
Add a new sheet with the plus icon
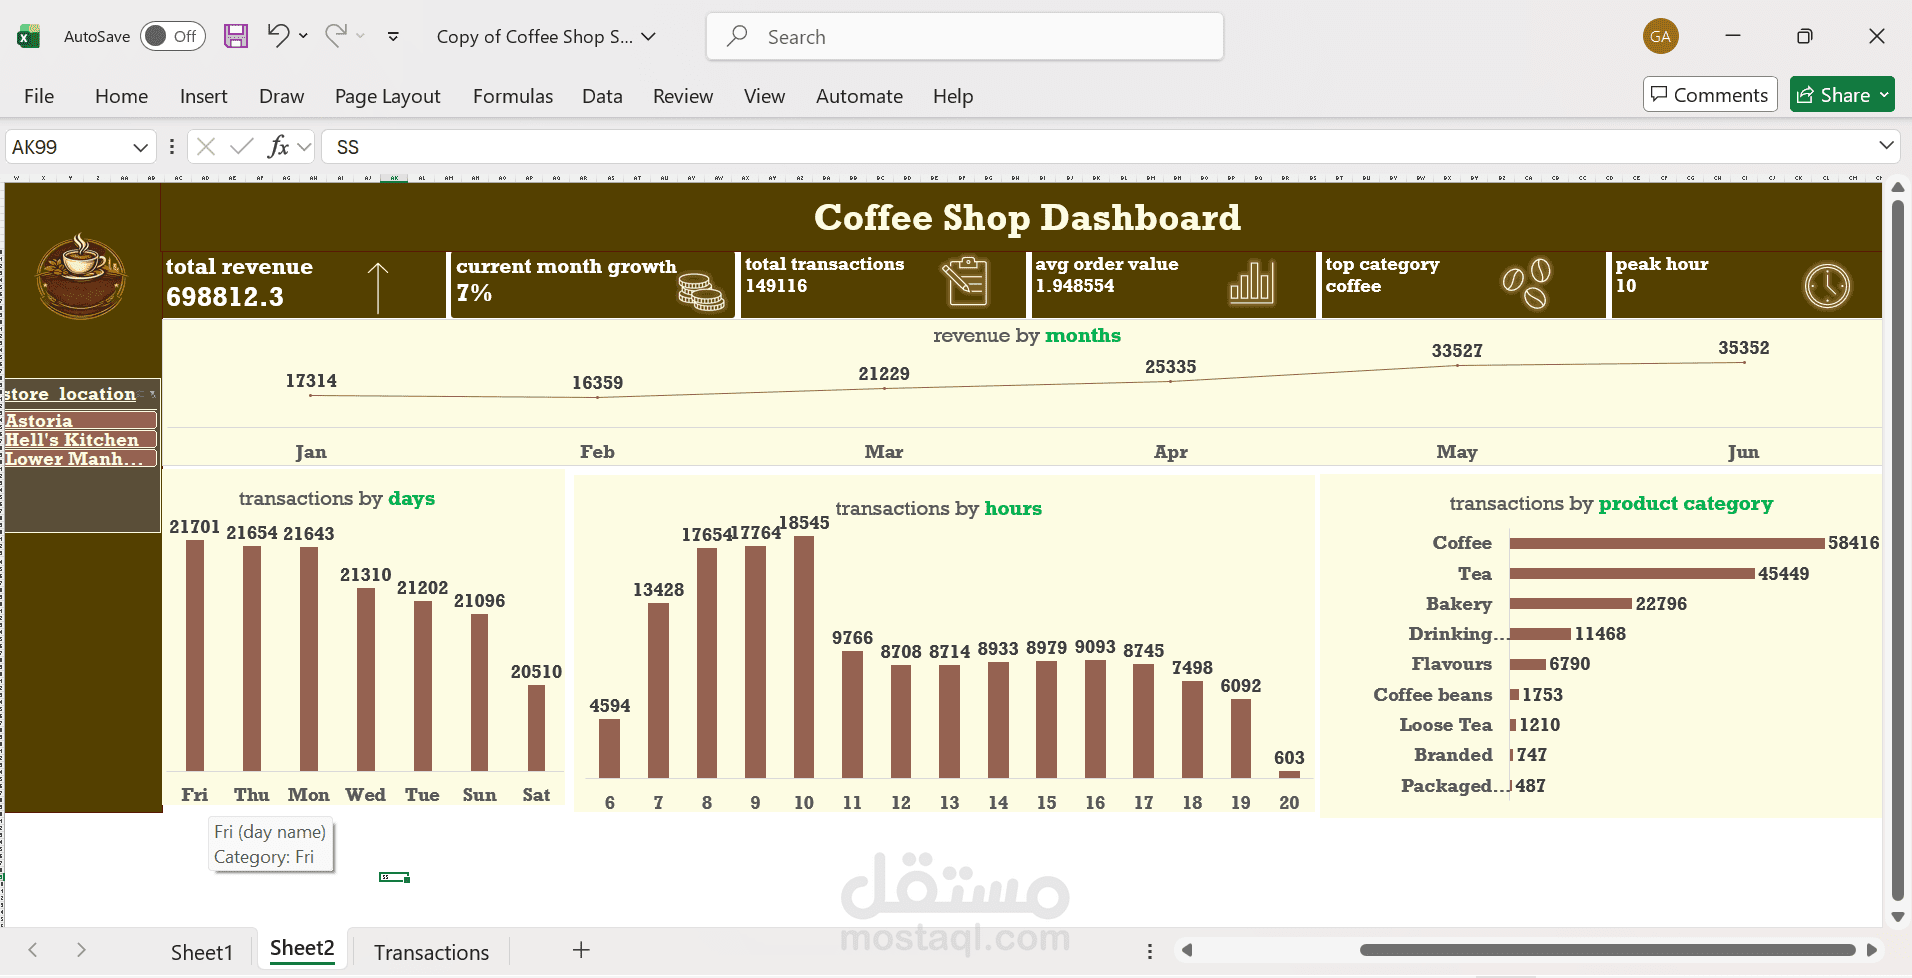[x=580, y=949]
